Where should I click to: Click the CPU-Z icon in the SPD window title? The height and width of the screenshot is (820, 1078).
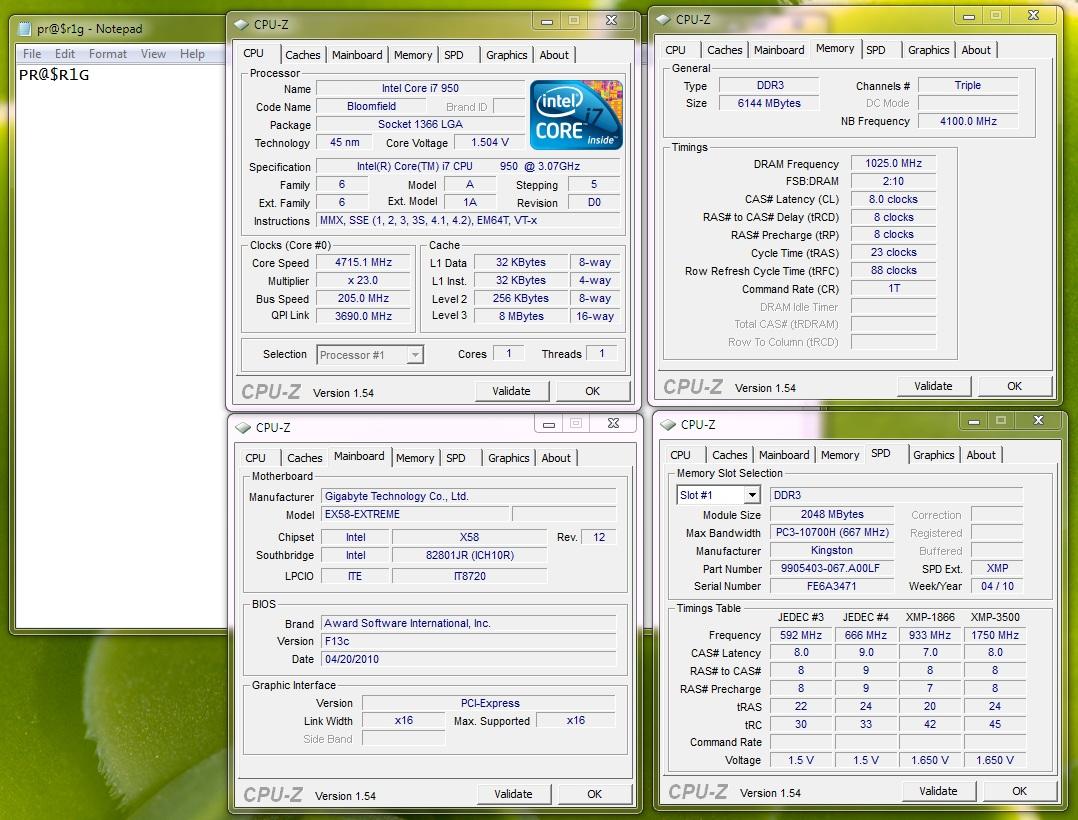pyautogui.click(x=668, y=424)
